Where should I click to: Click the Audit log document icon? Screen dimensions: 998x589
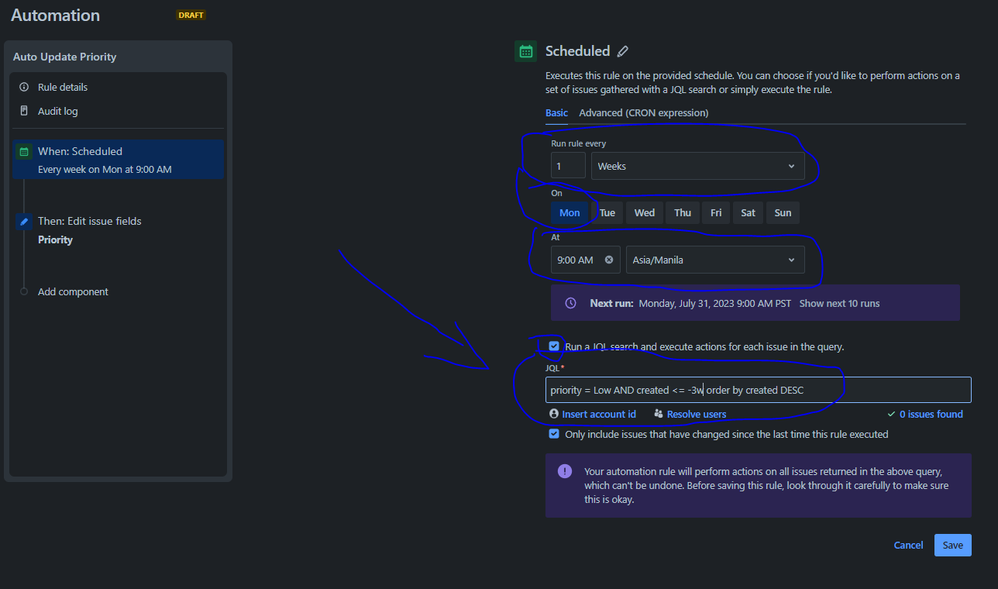tap(24, 111)
